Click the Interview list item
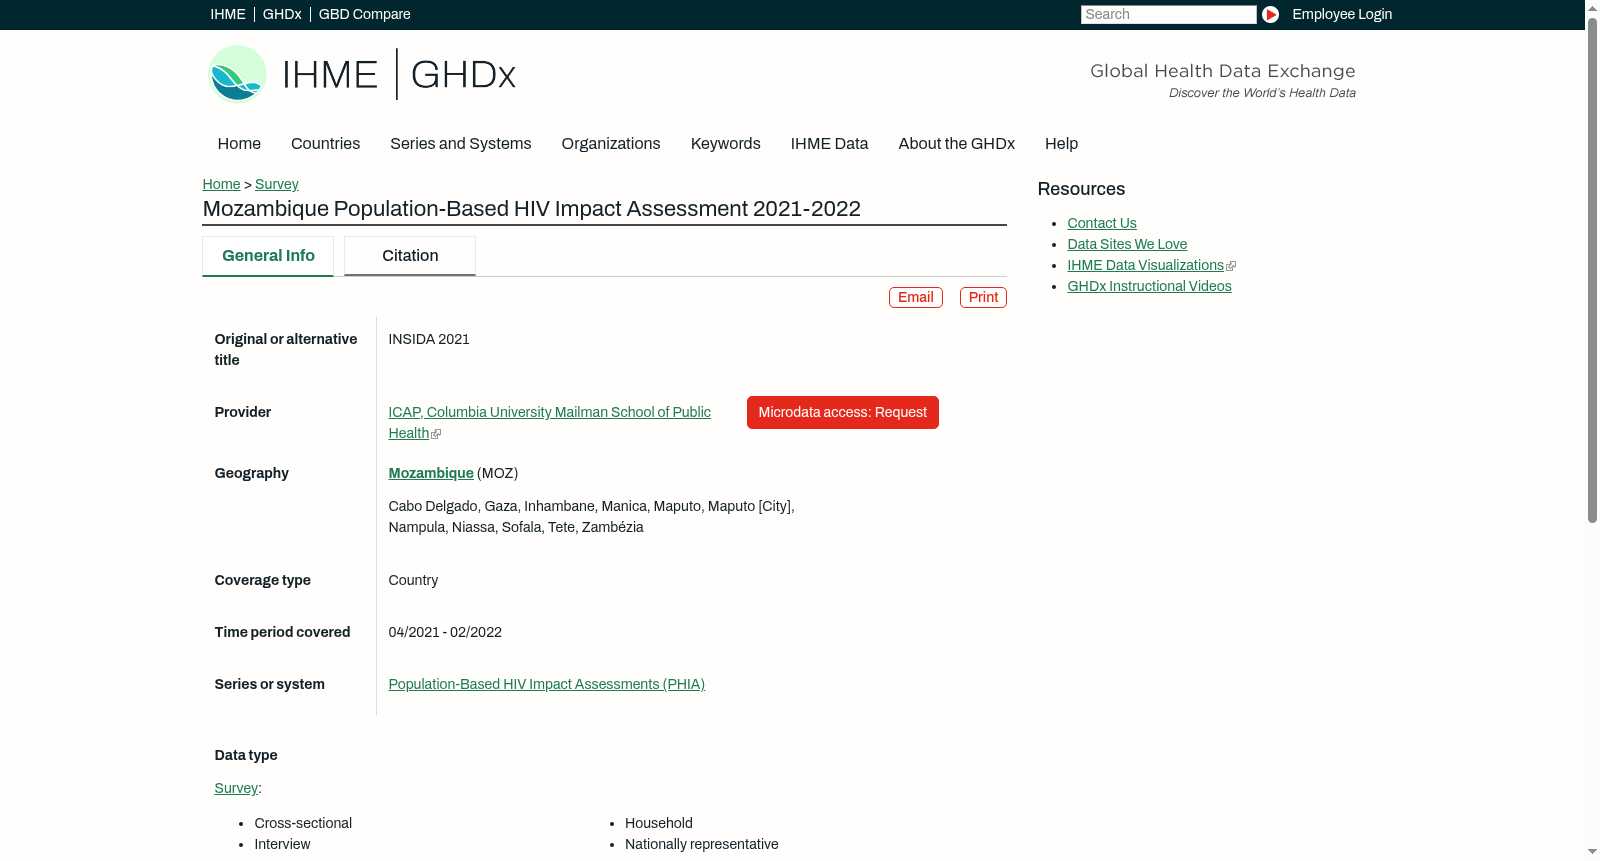Image resolution: width=1600 pixels, height=861 pixels. point(282,844)
